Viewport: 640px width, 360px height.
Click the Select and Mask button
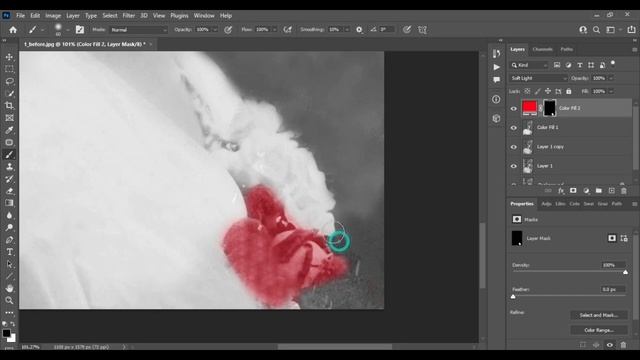pos(599,315)
